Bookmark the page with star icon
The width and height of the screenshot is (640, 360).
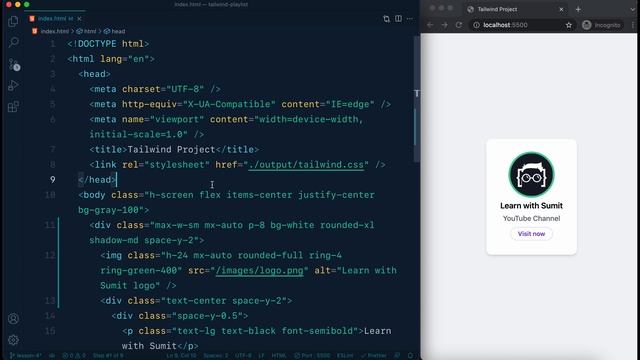[x=569, y=25]
